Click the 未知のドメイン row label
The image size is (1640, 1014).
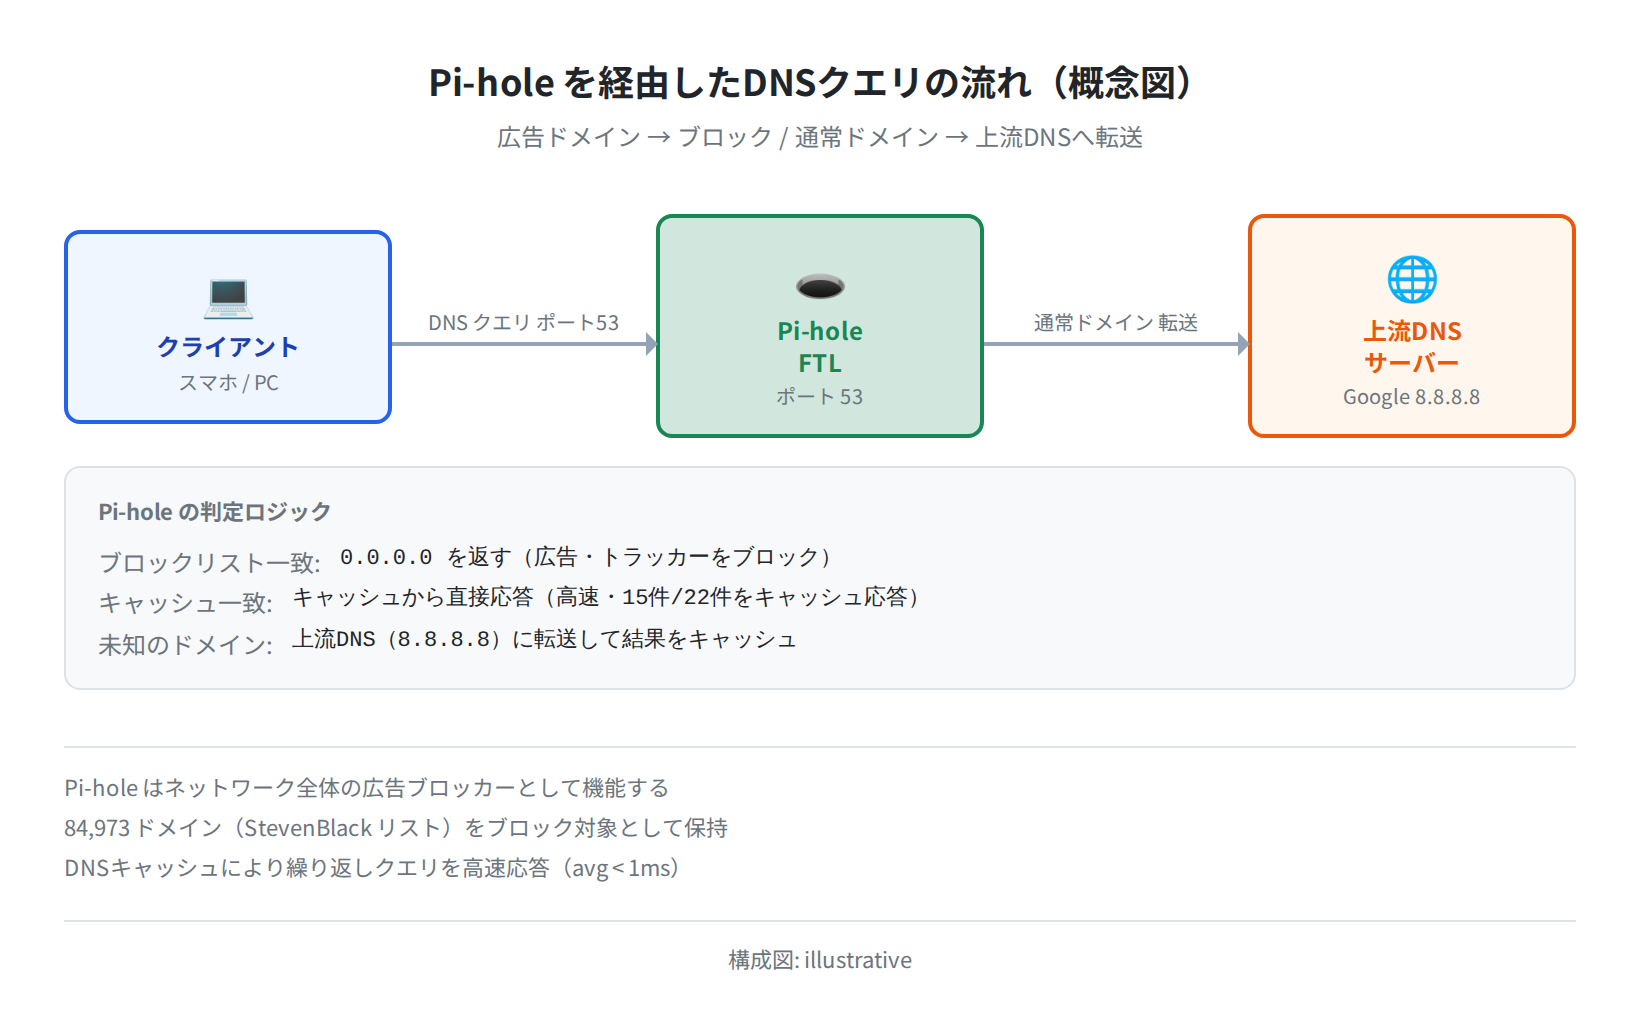(x=186, y=645)
